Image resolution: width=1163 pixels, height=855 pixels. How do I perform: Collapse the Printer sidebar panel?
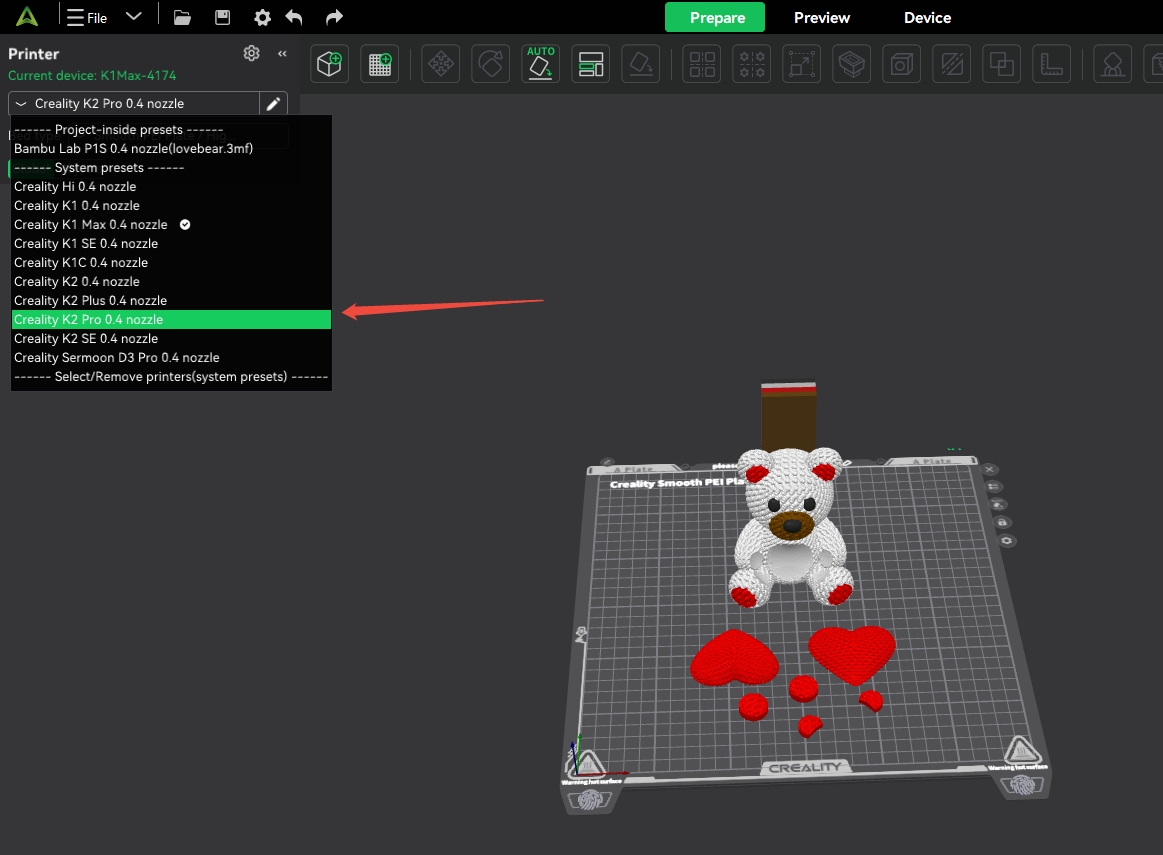tap(282, 53)
